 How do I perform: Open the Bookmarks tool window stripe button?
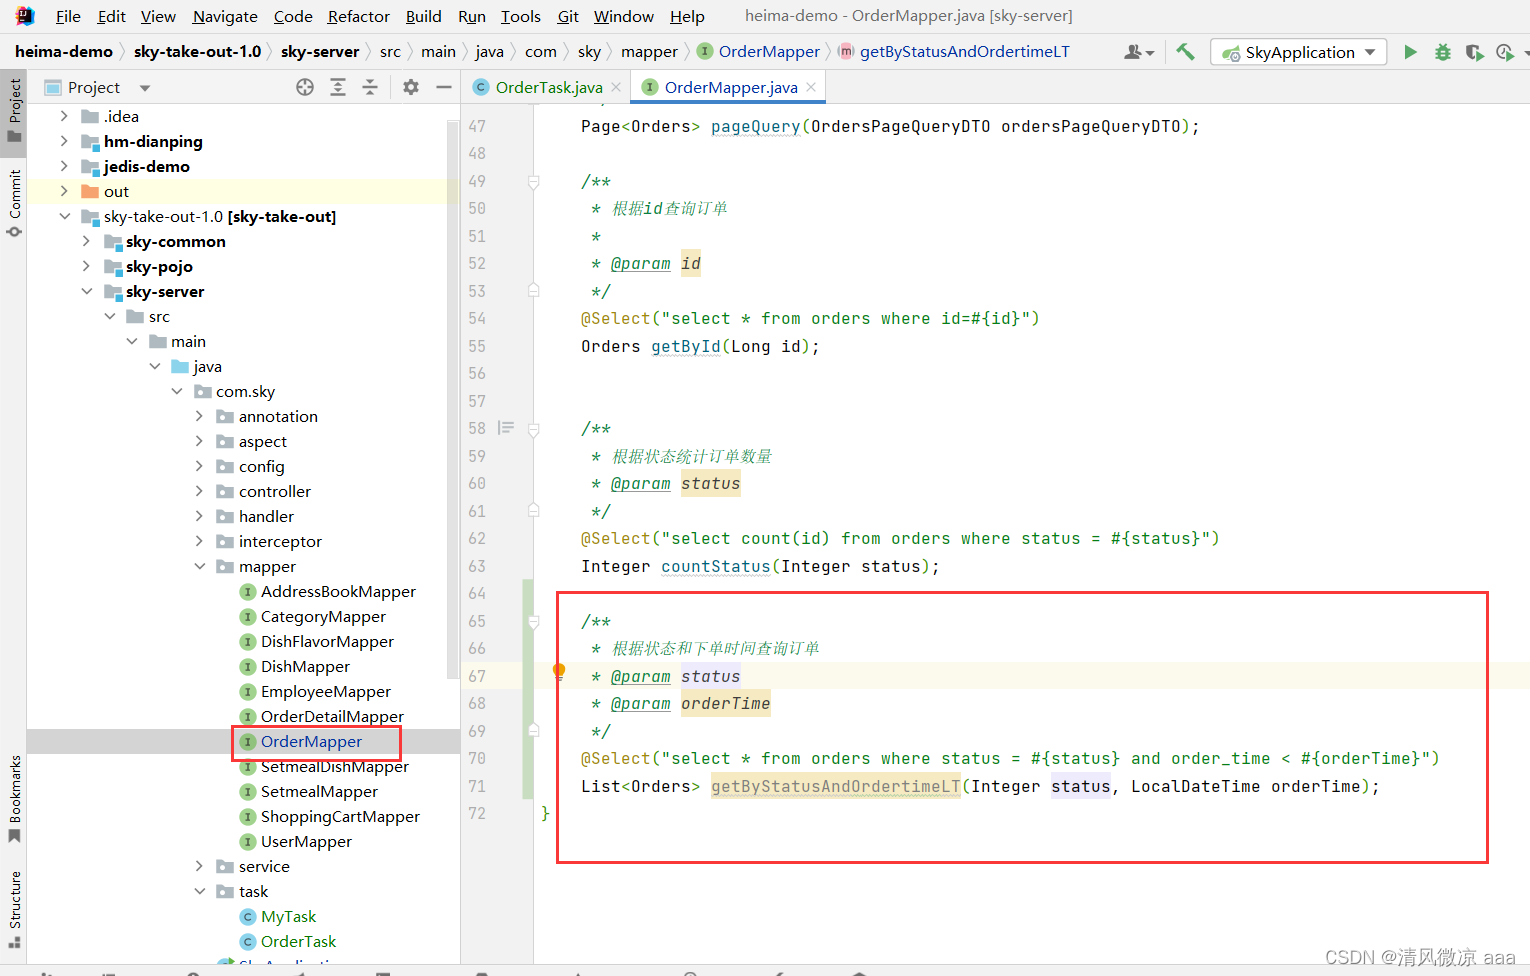(14, 800)
